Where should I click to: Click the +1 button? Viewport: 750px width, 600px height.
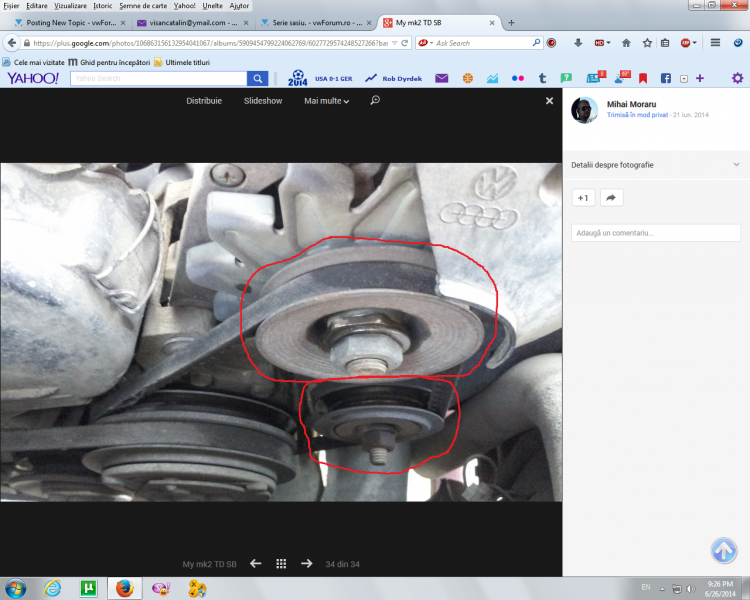pyautogui.click(x=583, y=198)
